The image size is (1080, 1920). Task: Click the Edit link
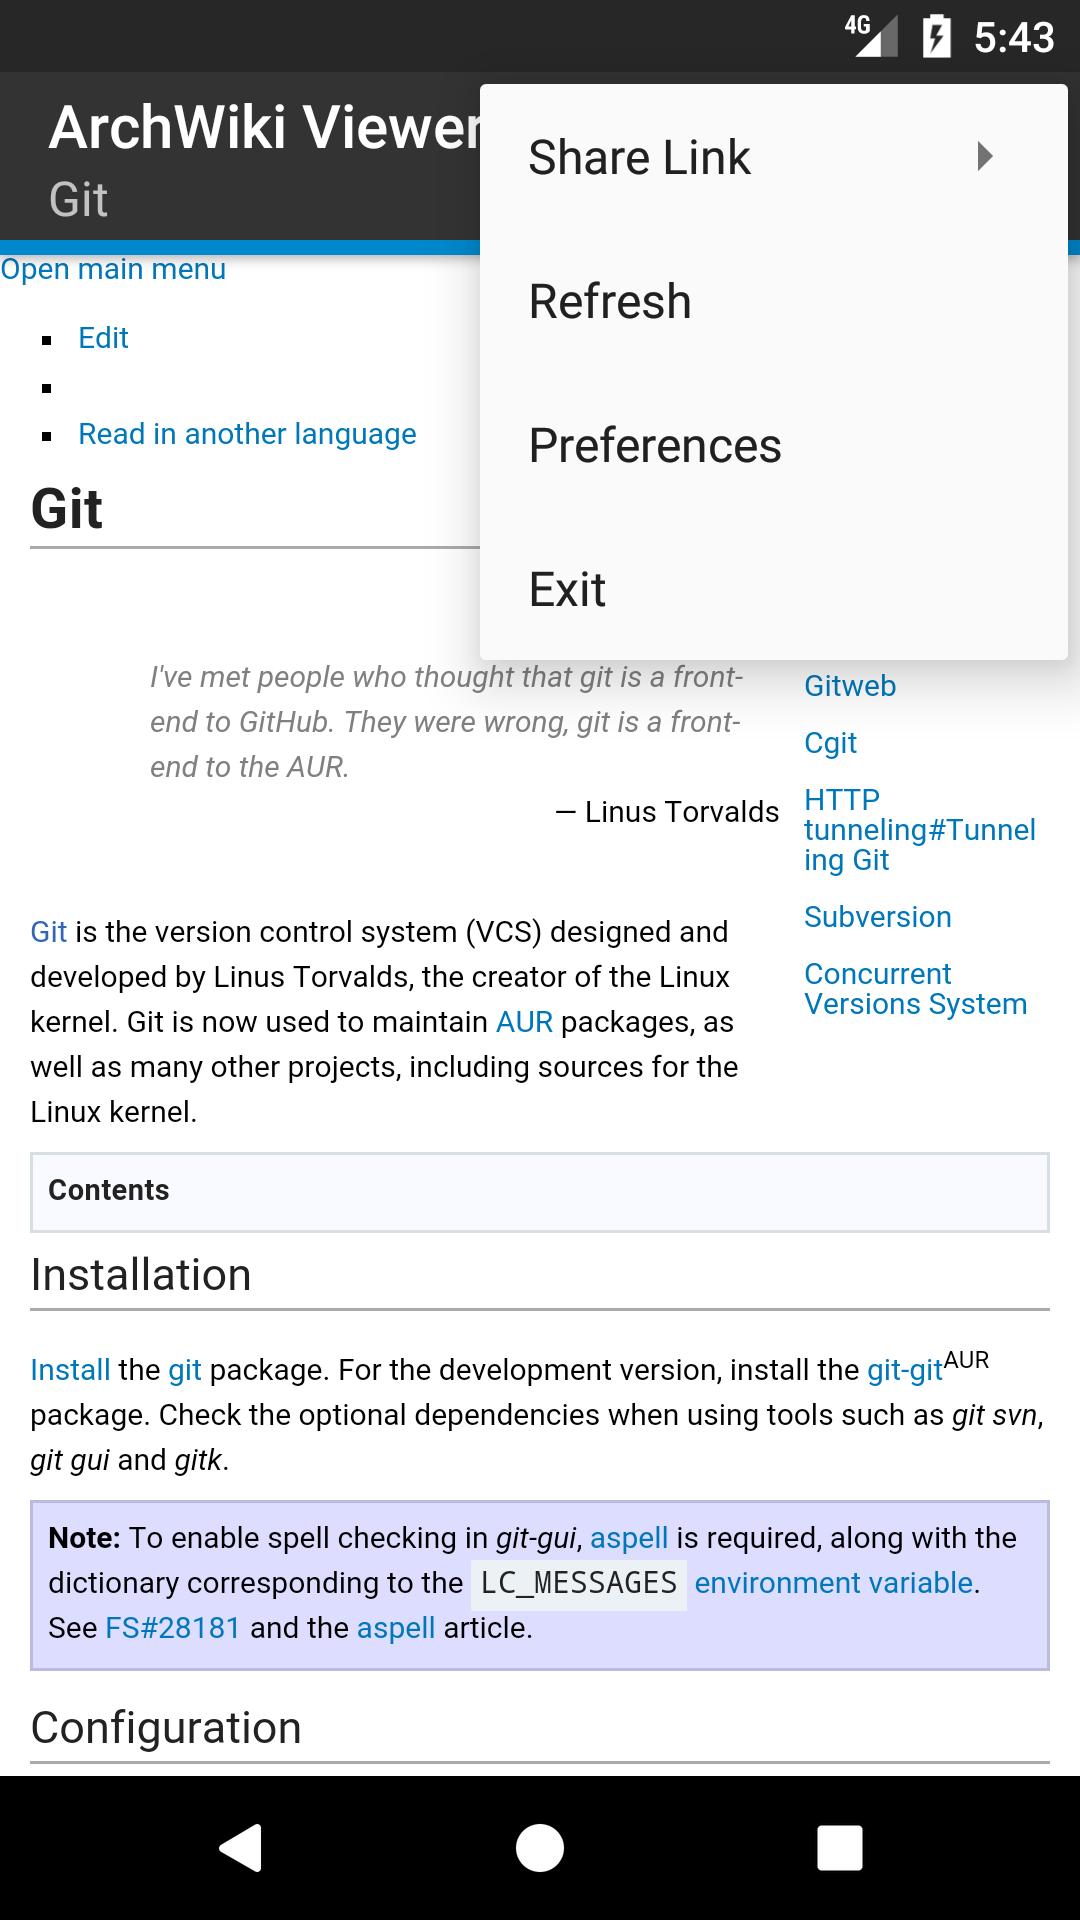point(103,337)
